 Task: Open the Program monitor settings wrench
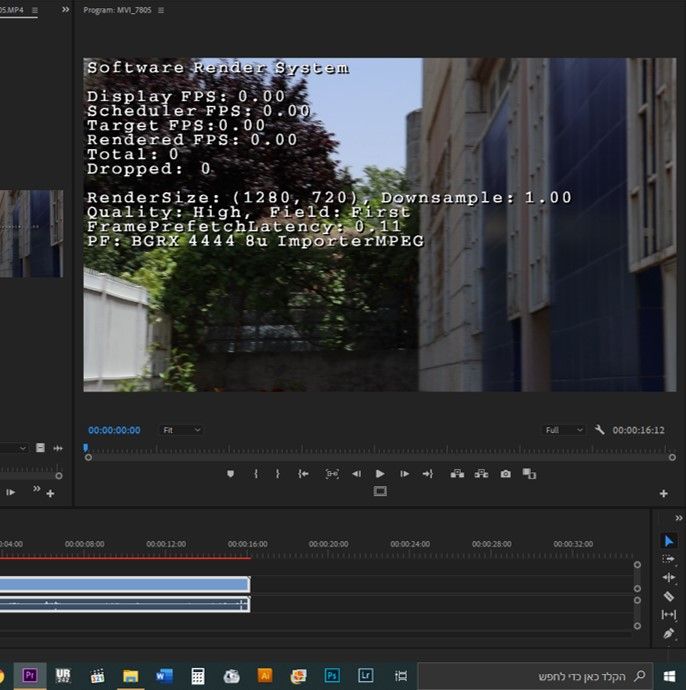coord(600,430)
